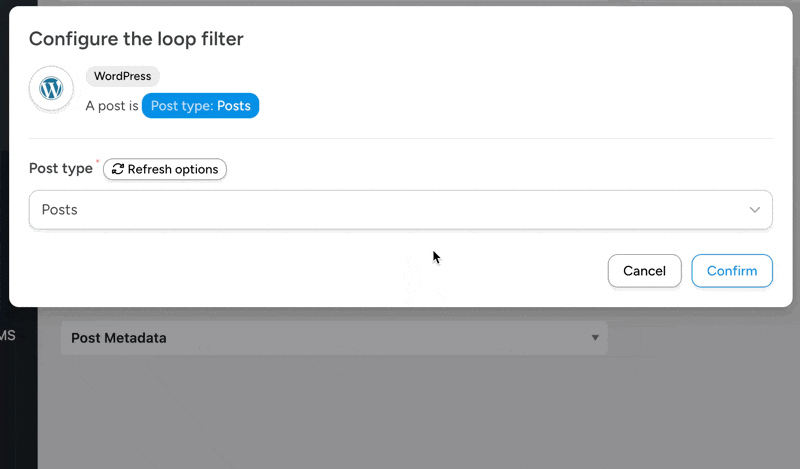This screenshot has width=800, height=469.
Task: Click the WordPress logo icon
Action: [x=51, y=89]
